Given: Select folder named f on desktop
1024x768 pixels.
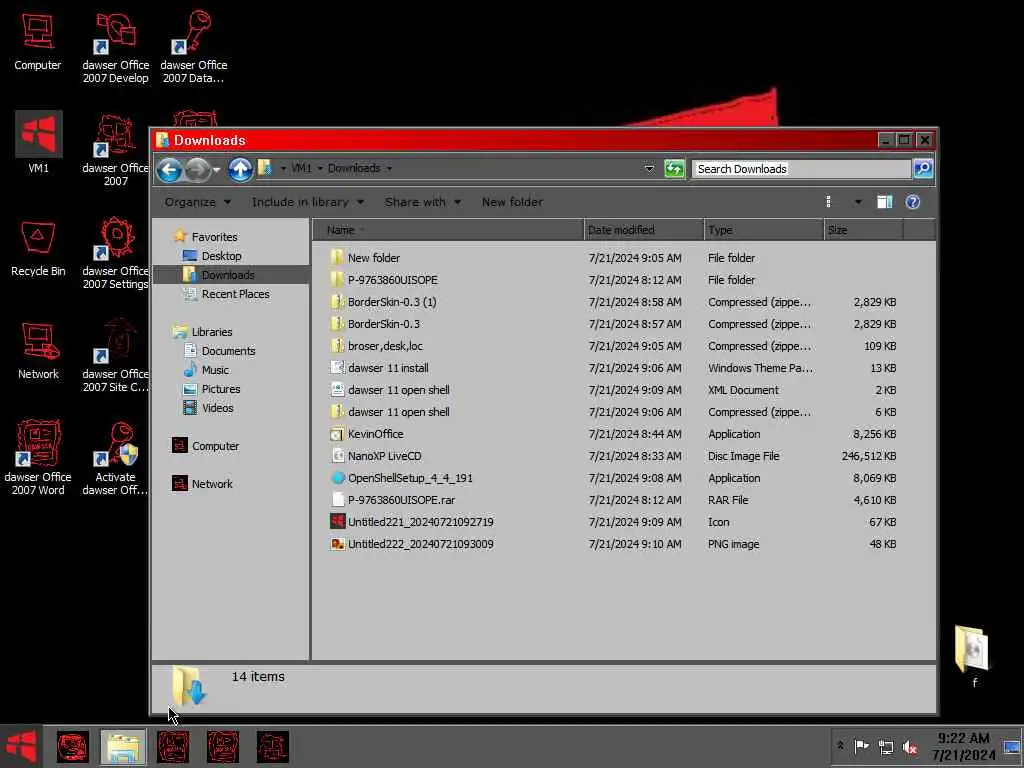Looking at the screenshot, I should pyautogui.click(x=972, y=656).
